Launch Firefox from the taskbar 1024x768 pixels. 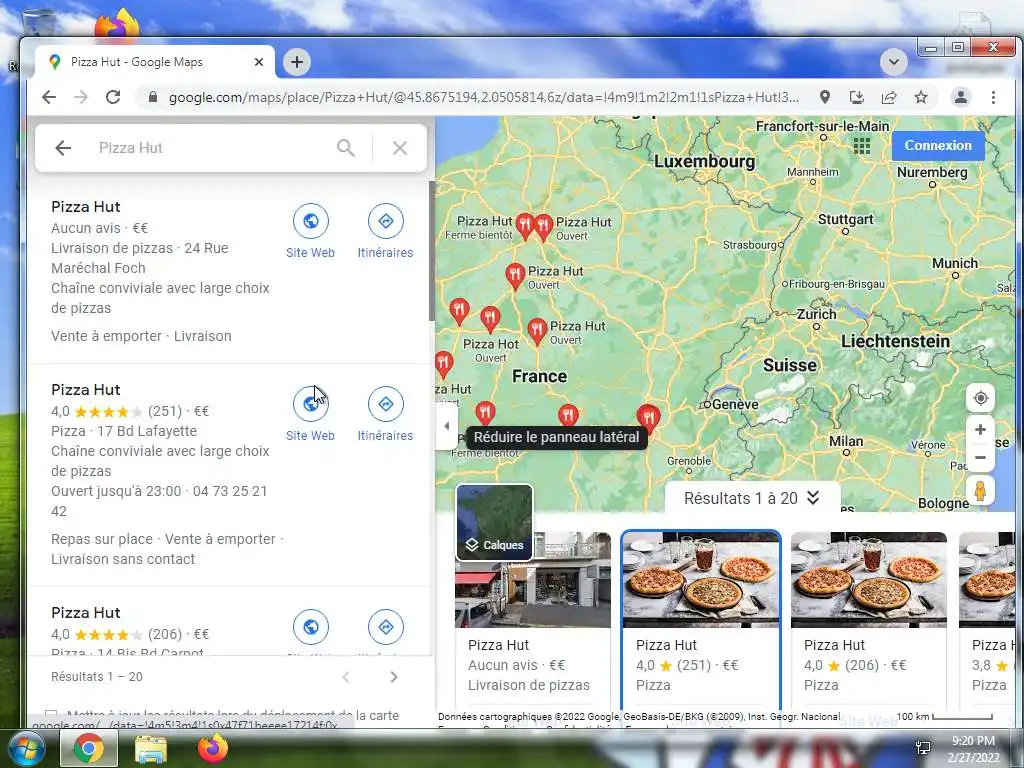(x=213, y=748)
